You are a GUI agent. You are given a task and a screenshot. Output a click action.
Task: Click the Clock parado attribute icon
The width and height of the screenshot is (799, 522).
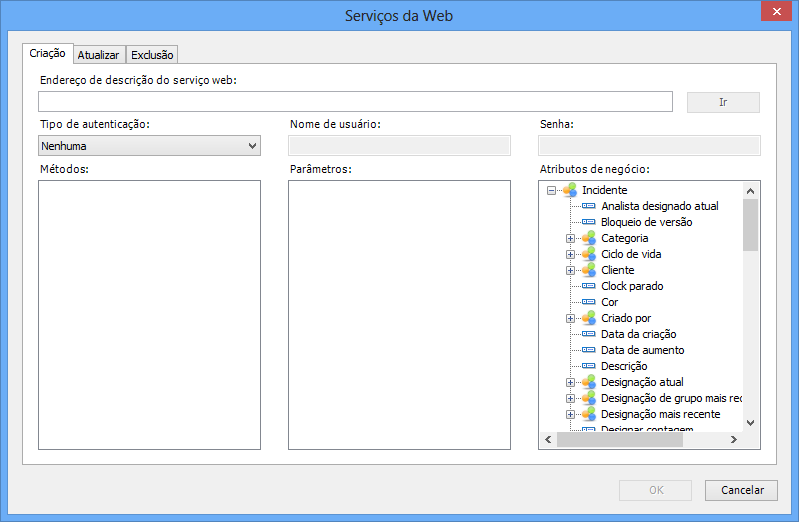[x=589, y=286]
